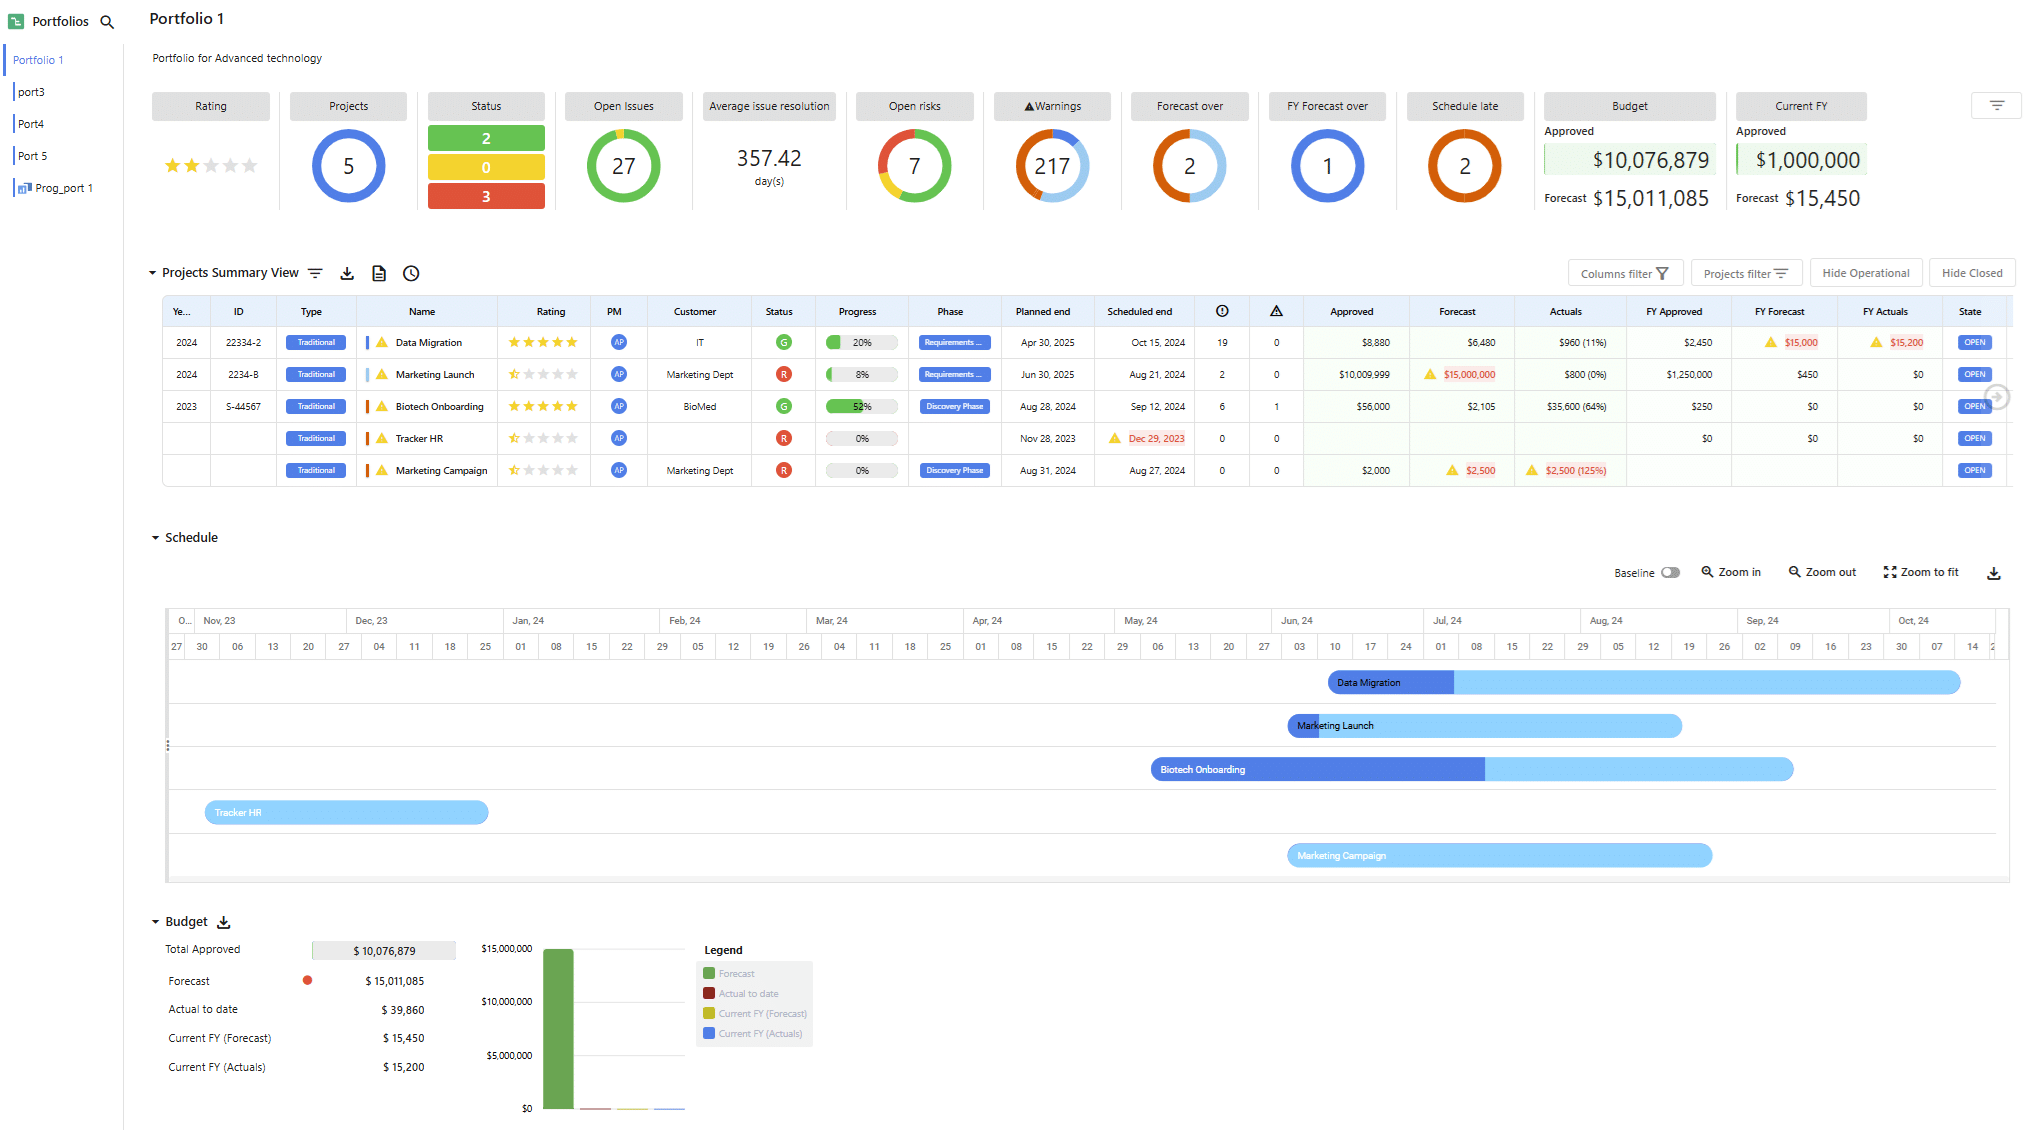The height and width of the screenshot is (1130, 2032).
Task: Open Port 5 in the sidebar
Action: point(33,156)
